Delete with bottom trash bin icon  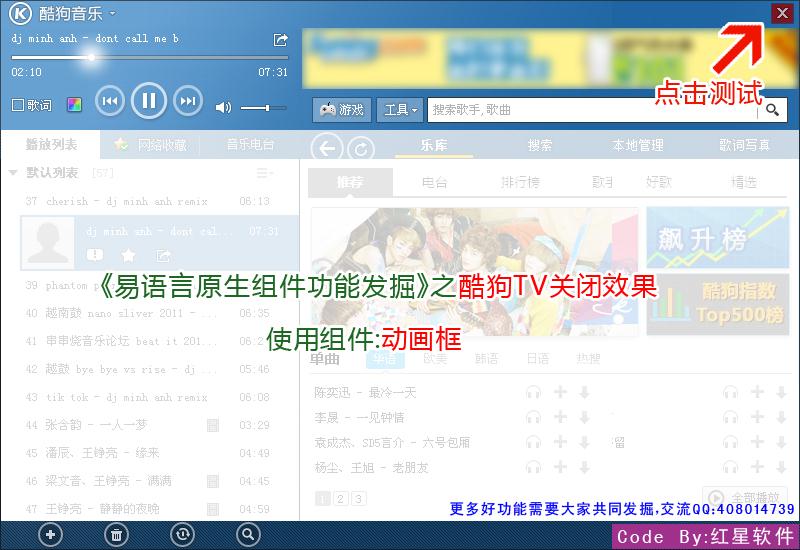point(116,535)
